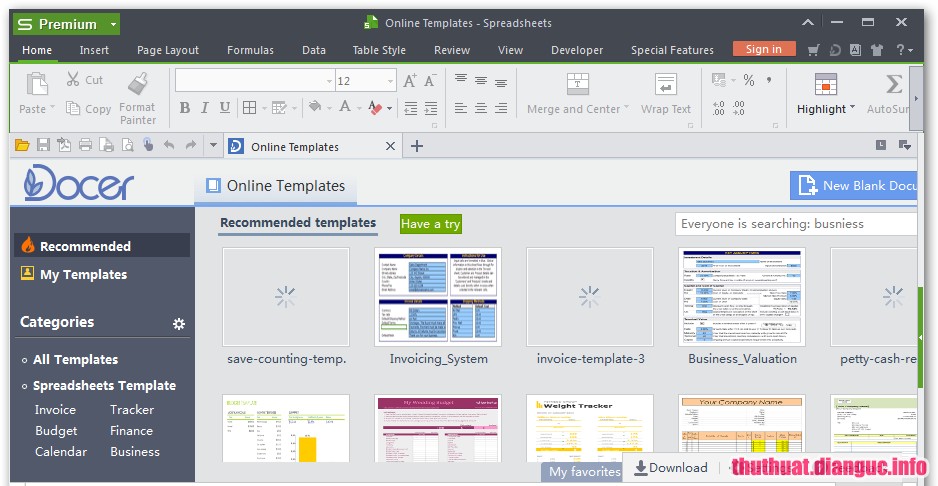Align text to the left

click(x=460, y=108)
